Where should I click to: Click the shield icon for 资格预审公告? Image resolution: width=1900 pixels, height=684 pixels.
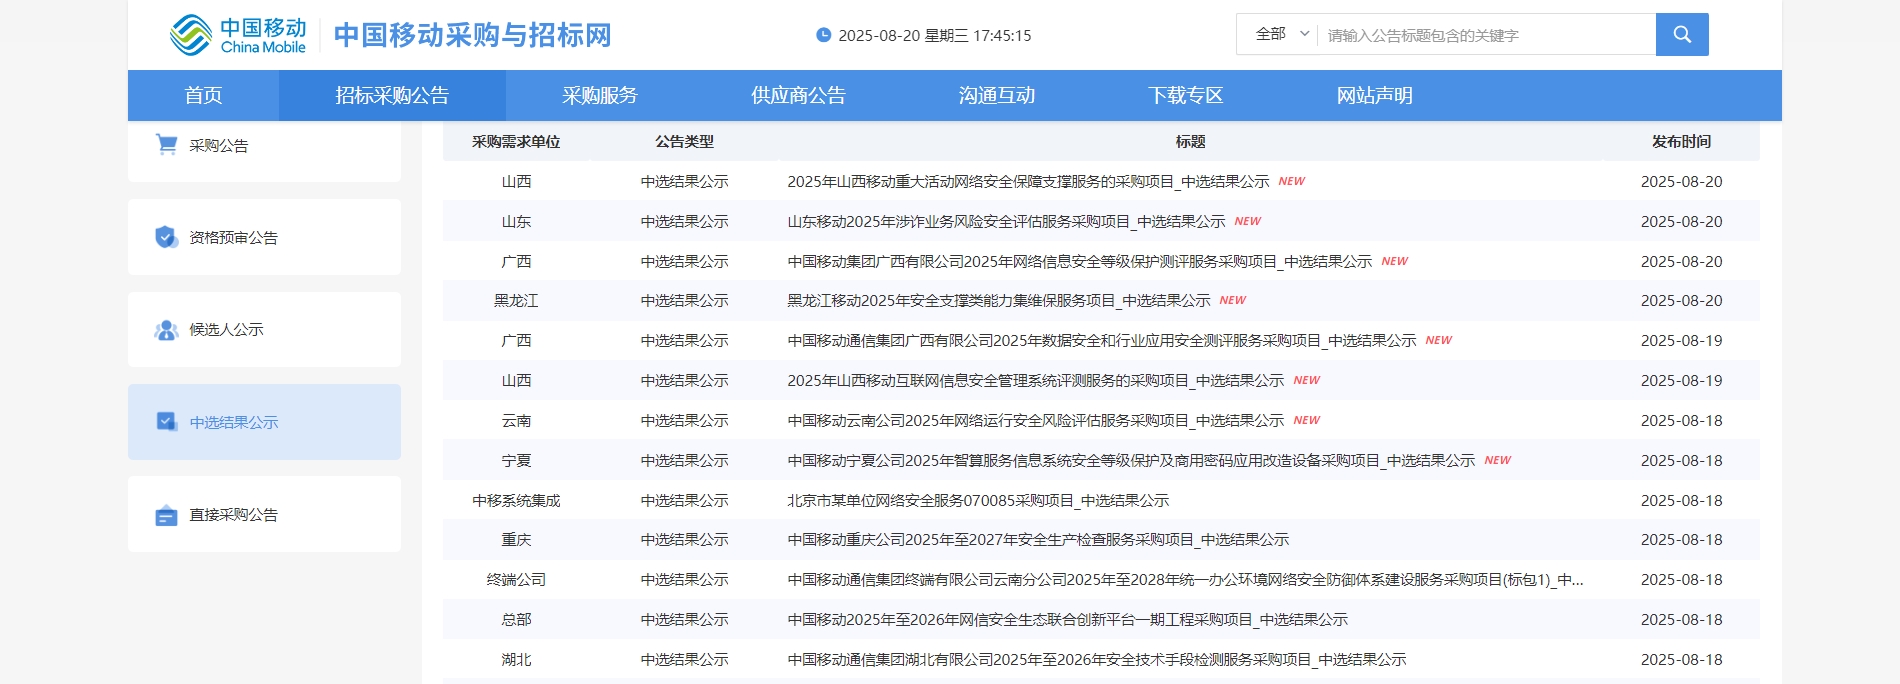(x=166, y=237)
